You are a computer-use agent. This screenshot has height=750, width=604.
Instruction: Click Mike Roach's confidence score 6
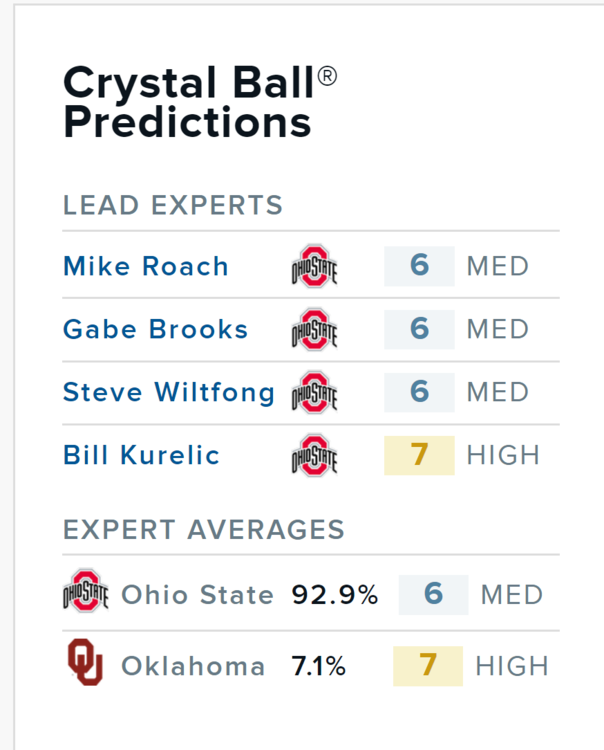click(419, 266)
